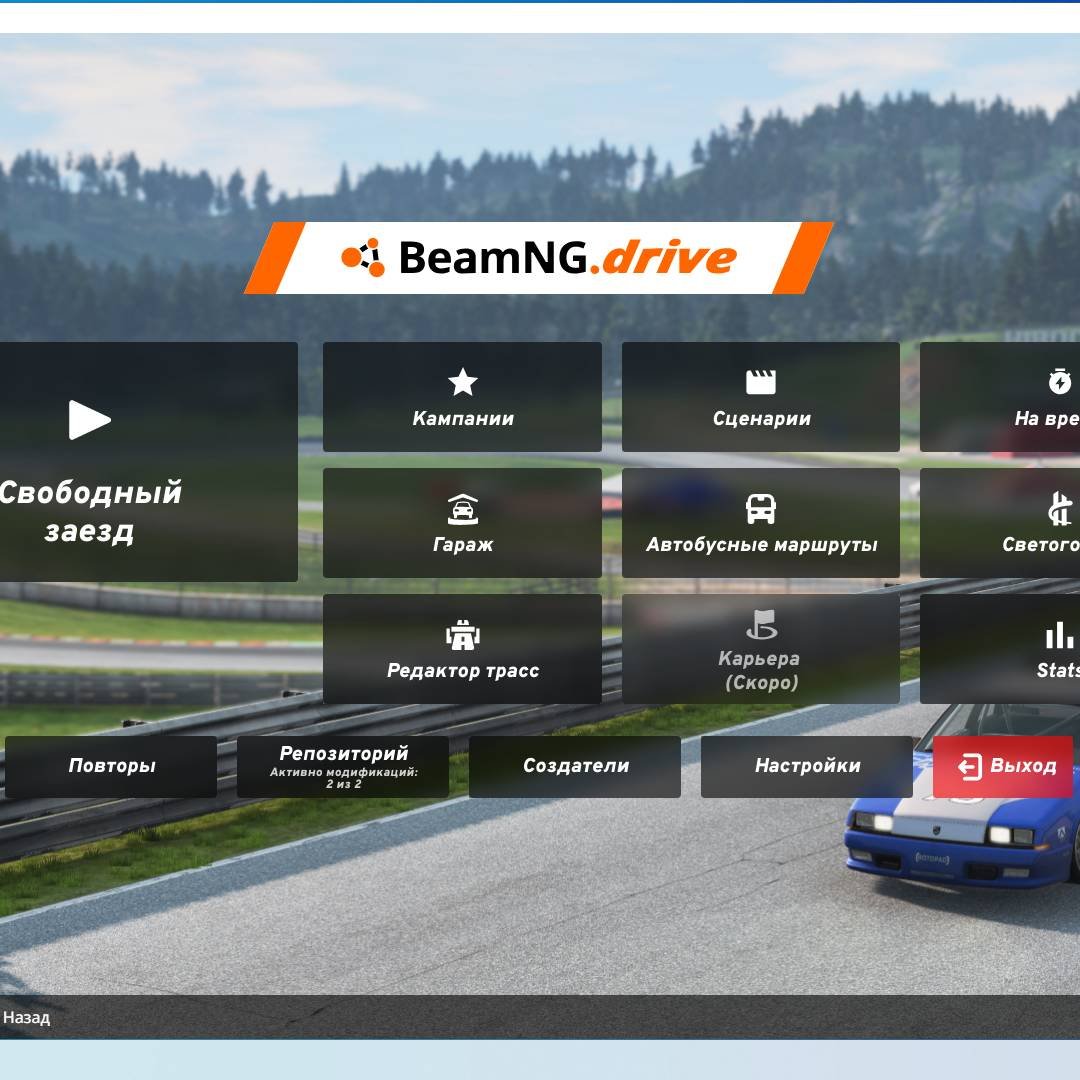Select Карьера (Скоро) label
1080x1080 pixels.
pyautogui.click(x=760, y=670)
